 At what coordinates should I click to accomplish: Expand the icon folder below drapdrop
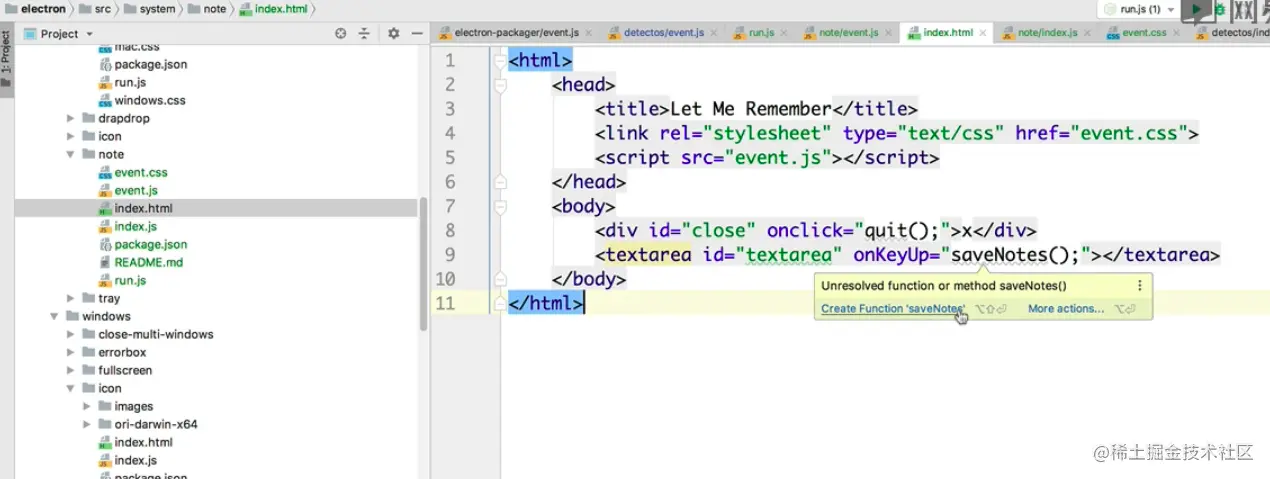coord(71,136)
